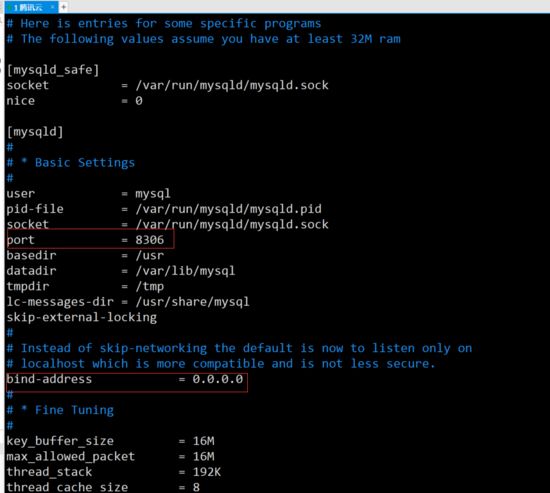This screenshot has width=550, height=493.
Task: Click the 'bind-address' key name
Action: 49,379
